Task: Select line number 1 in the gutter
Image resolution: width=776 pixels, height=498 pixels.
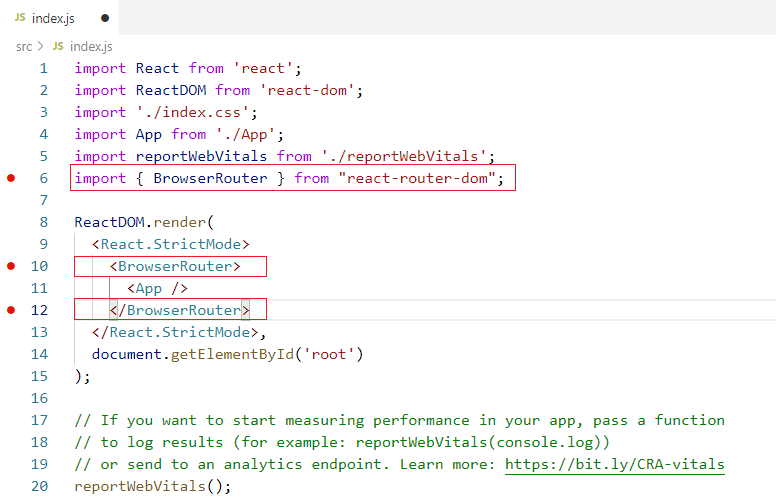Action: [43, 68]
